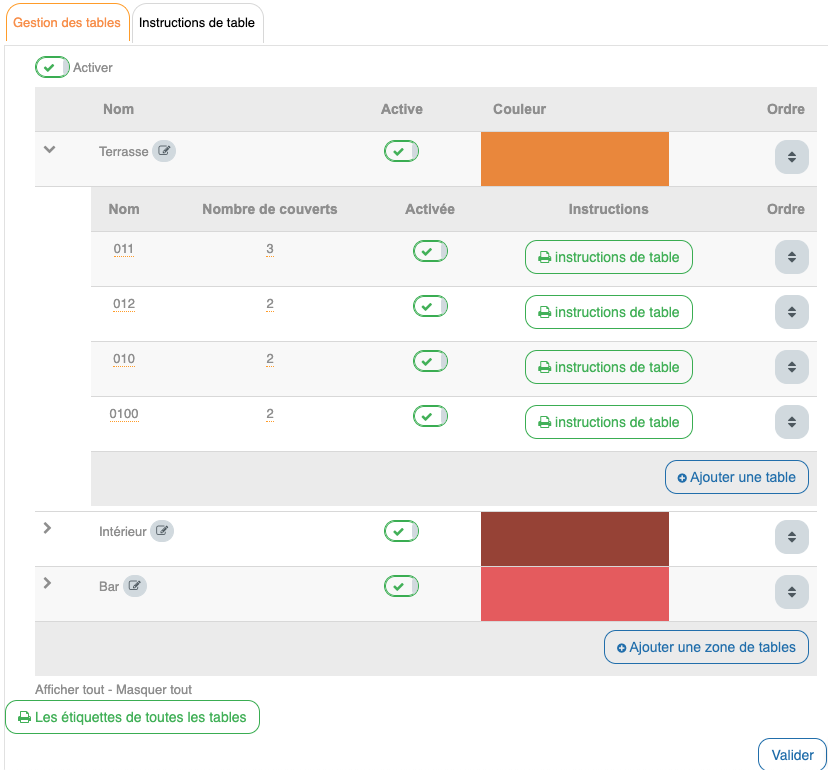Click the order sort handle for Bar zone

791,591
